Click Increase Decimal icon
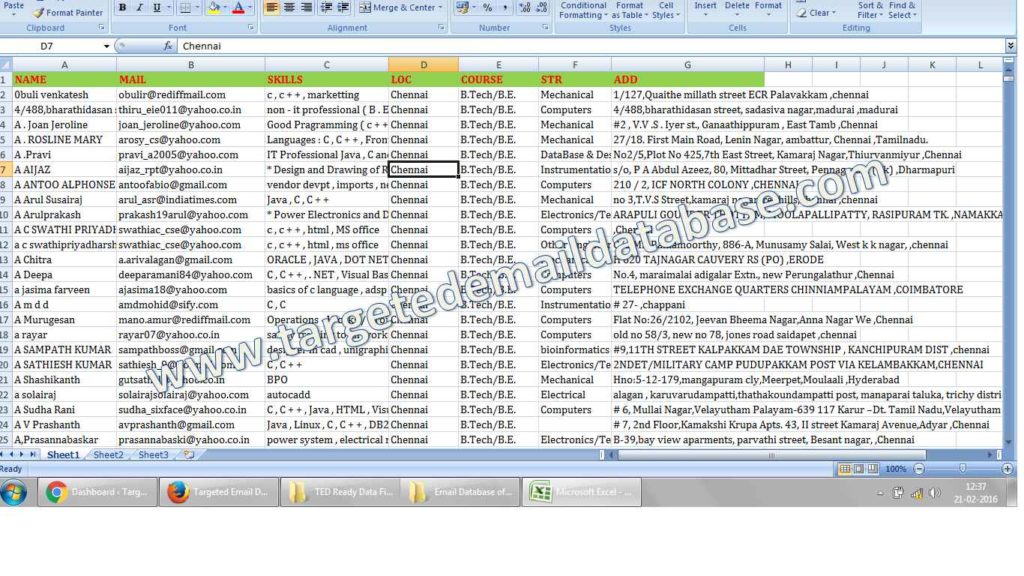Viewport: 1024px width, 576px height. coord(524,8)
